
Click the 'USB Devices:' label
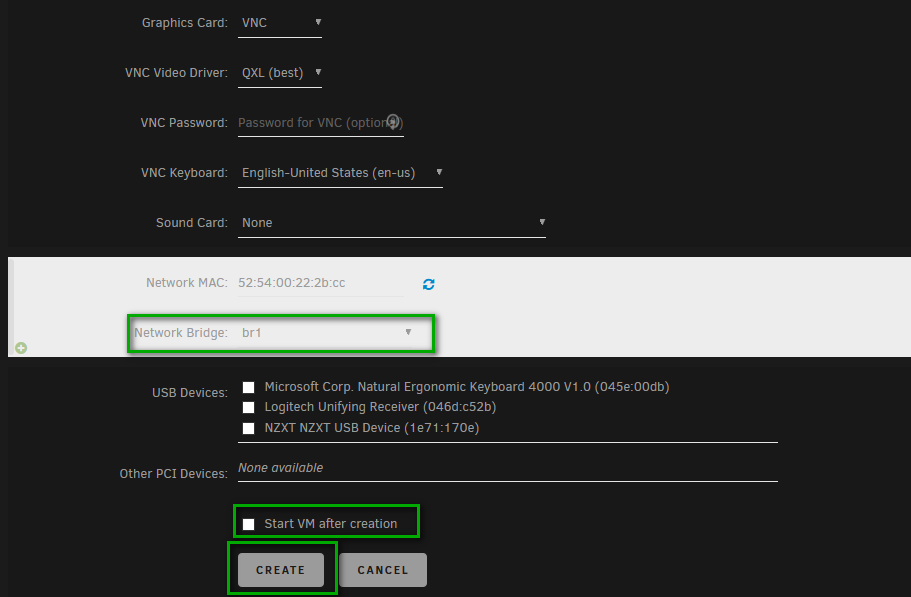tap(190, 393)
